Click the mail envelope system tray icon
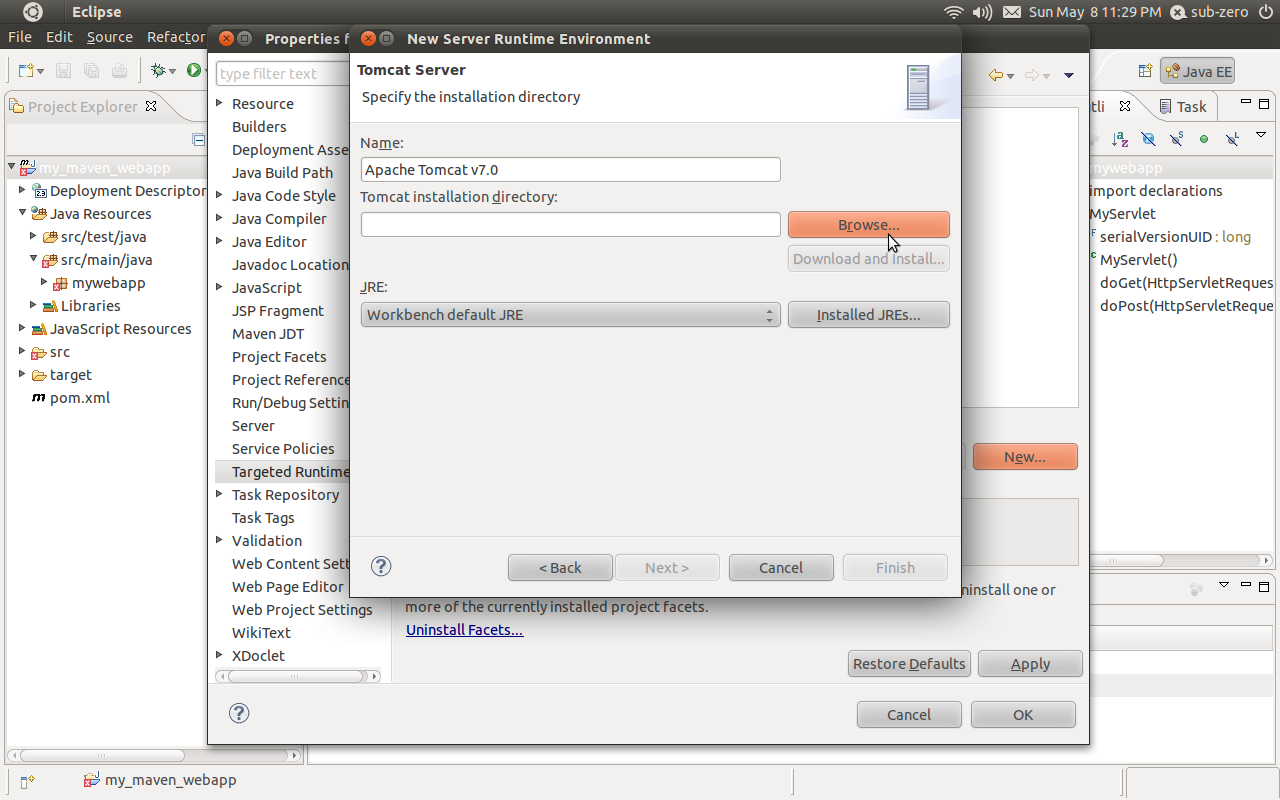The width and height of the screenshot is (1280, 800). pyautogui.click(x=1012, y=12)
